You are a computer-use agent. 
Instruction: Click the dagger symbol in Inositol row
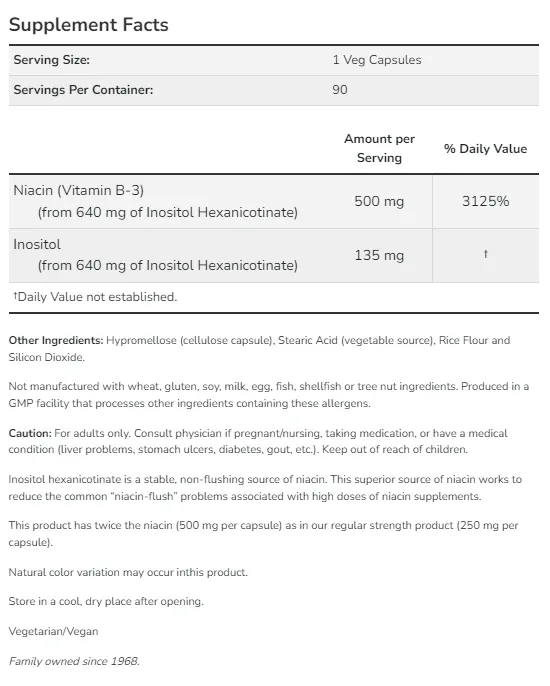[486, 254]
